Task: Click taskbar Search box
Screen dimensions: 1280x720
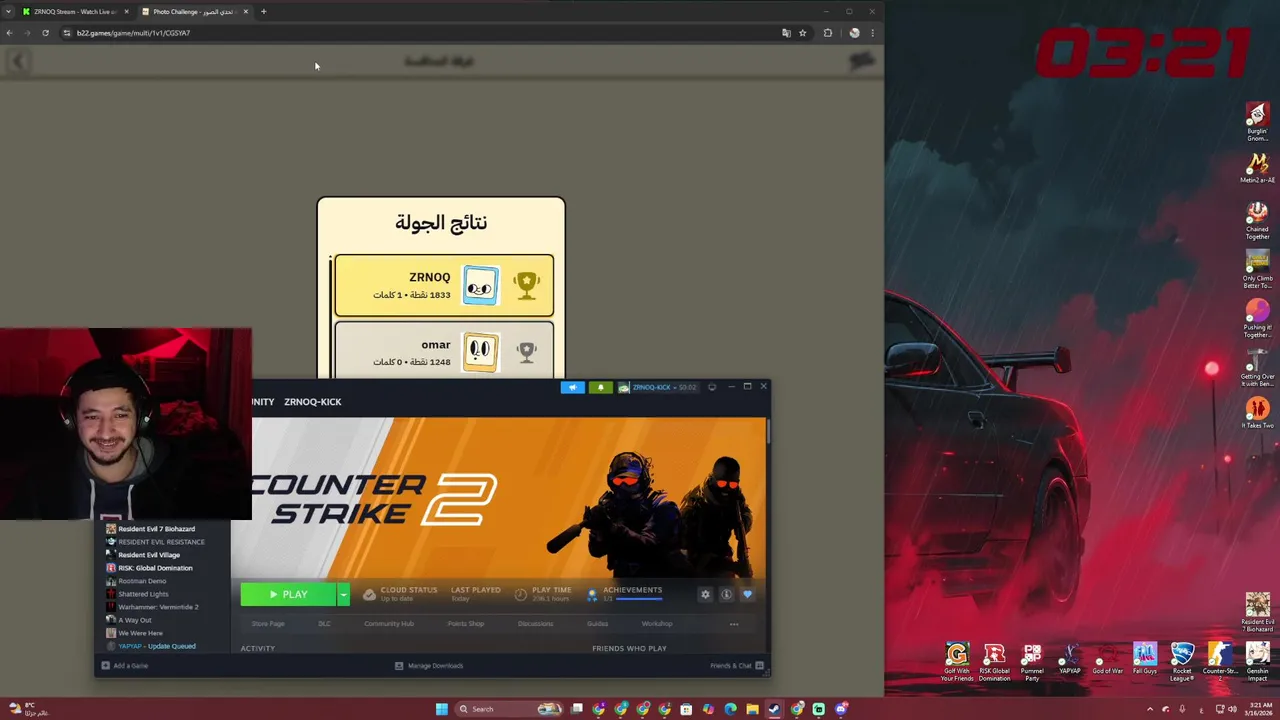Action: point(508,709)
